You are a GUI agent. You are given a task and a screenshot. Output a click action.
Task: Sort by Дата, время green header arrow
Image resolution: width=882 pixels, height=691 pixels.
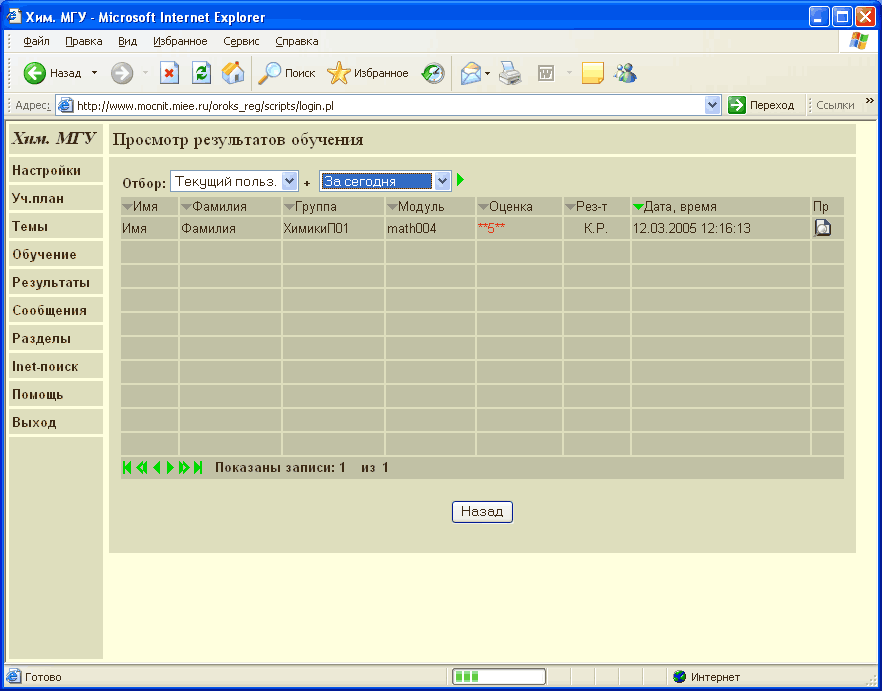[638, 207]
